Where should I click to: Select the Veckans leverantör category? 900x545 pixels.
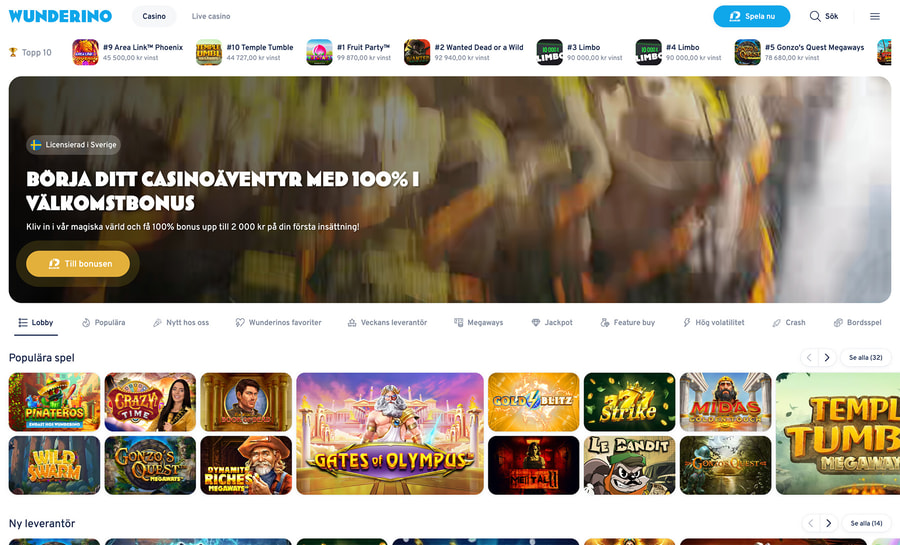[x=387, y=322]
